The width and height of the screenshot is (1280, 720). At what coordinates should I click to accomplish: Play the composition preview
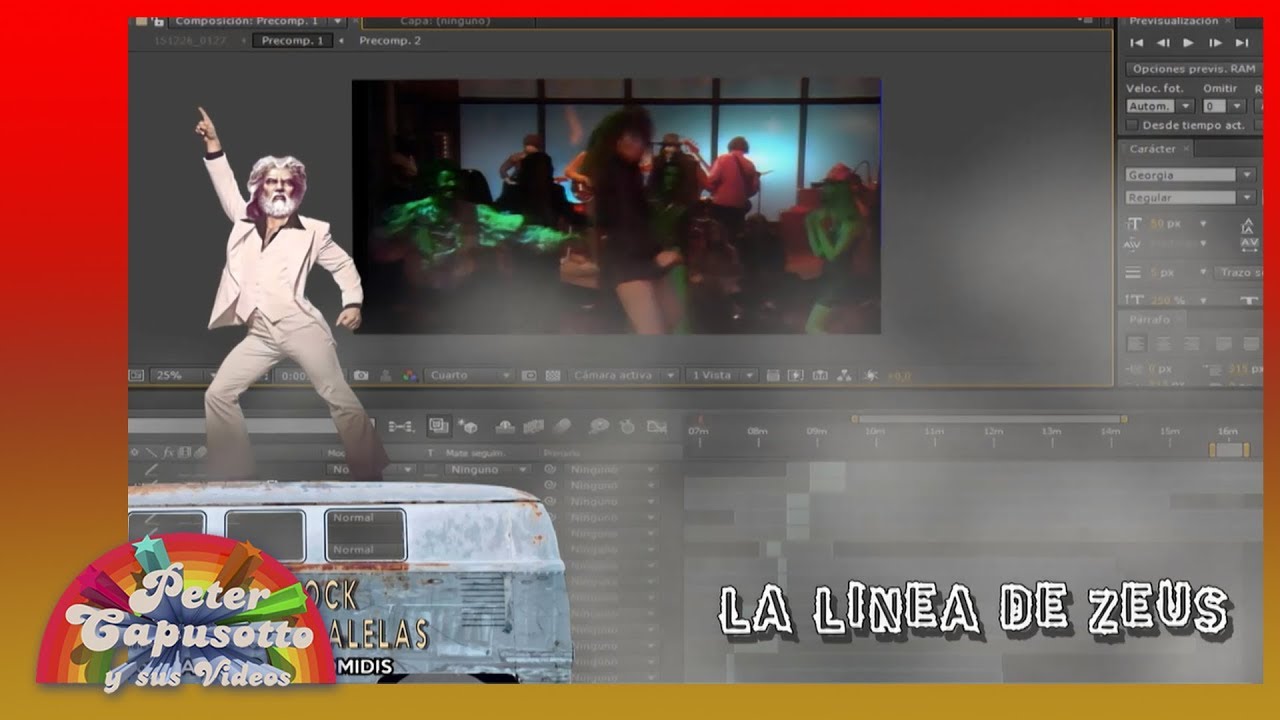pos(1188,43)
